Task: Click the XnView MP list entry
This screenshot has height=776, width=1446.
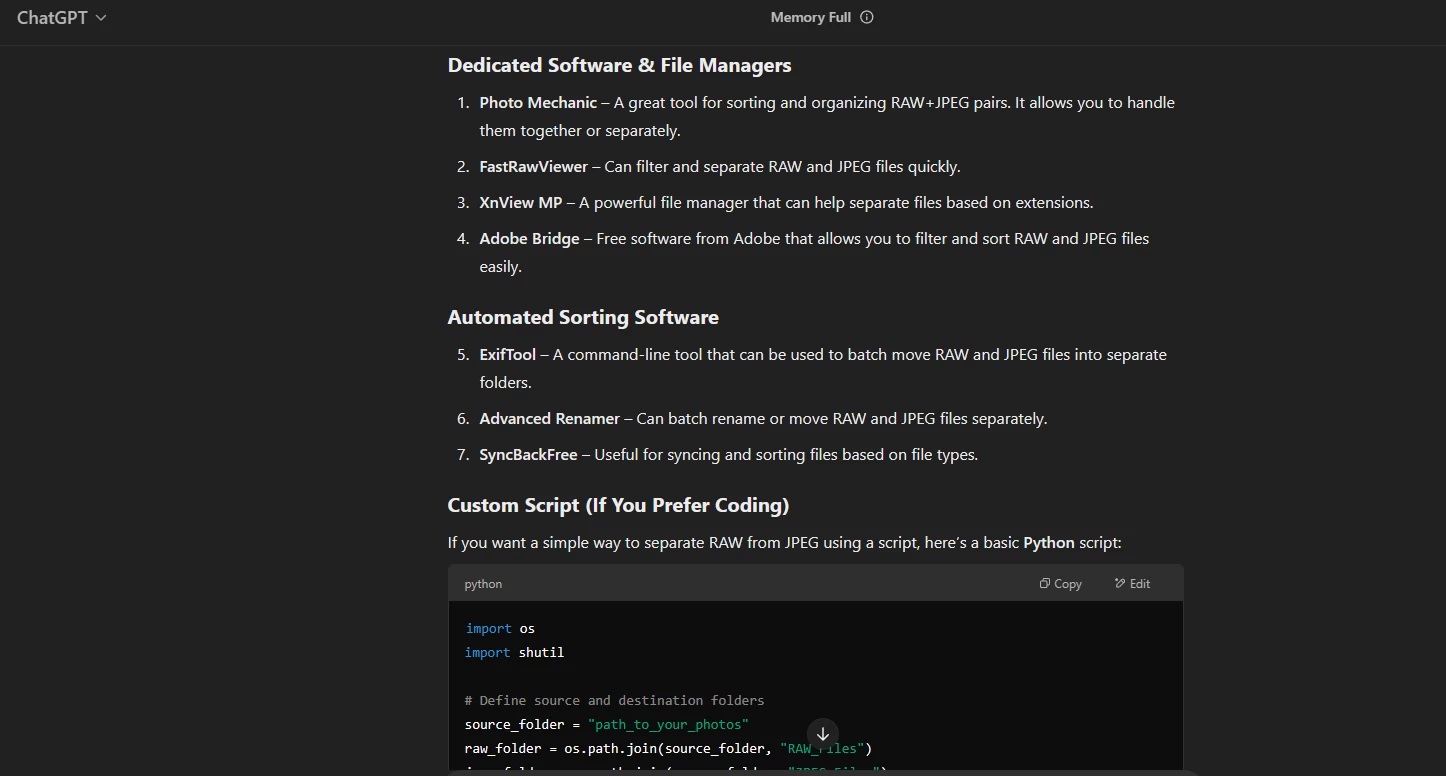Action: click(x=786, y=203)
